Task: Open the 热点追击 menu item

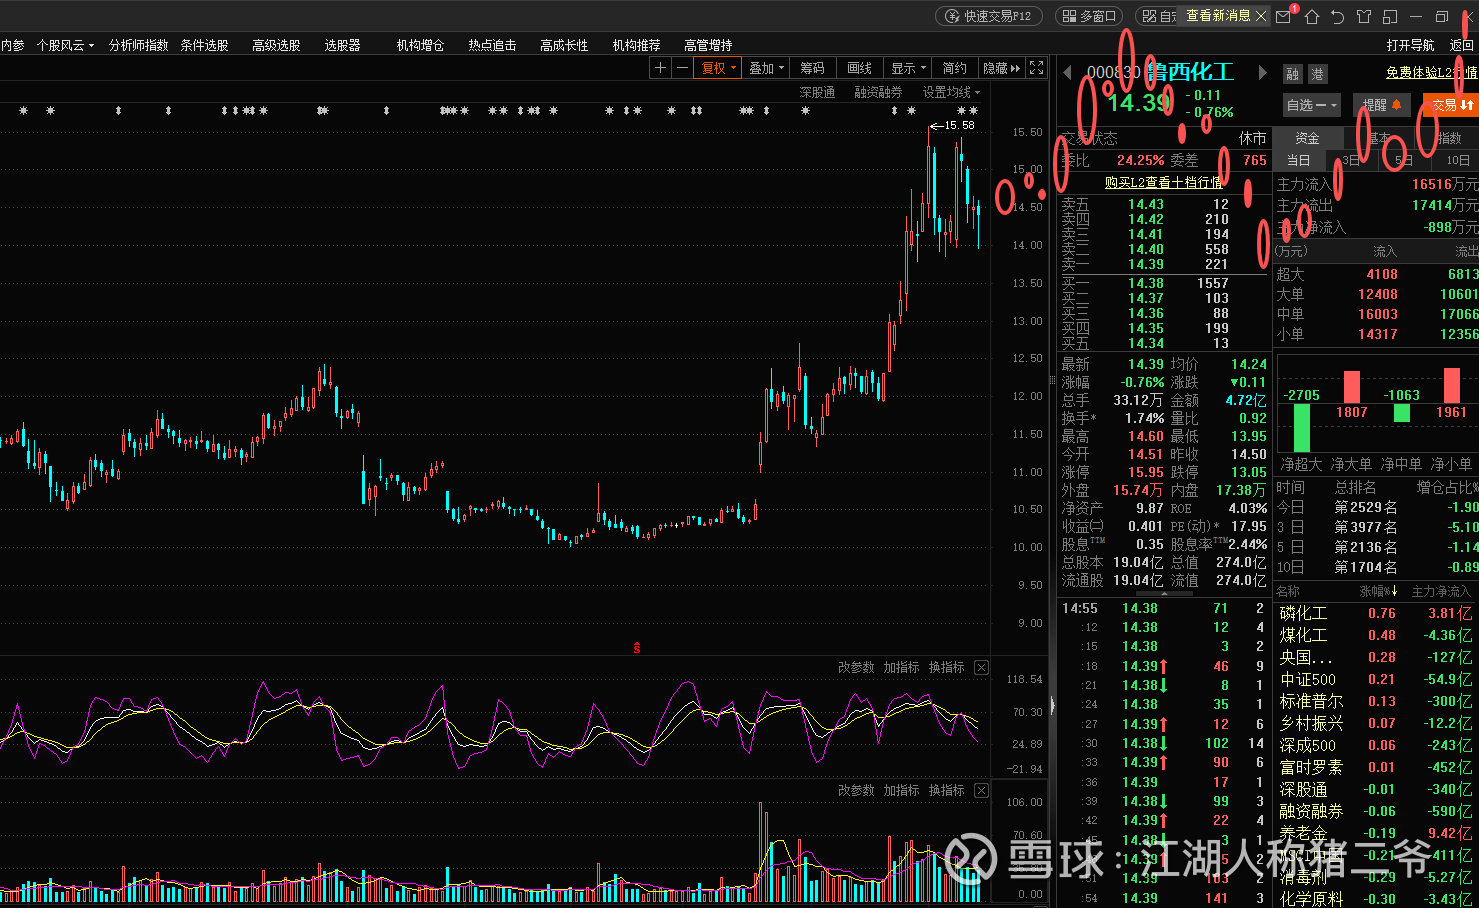Action: tap(492, 45)
